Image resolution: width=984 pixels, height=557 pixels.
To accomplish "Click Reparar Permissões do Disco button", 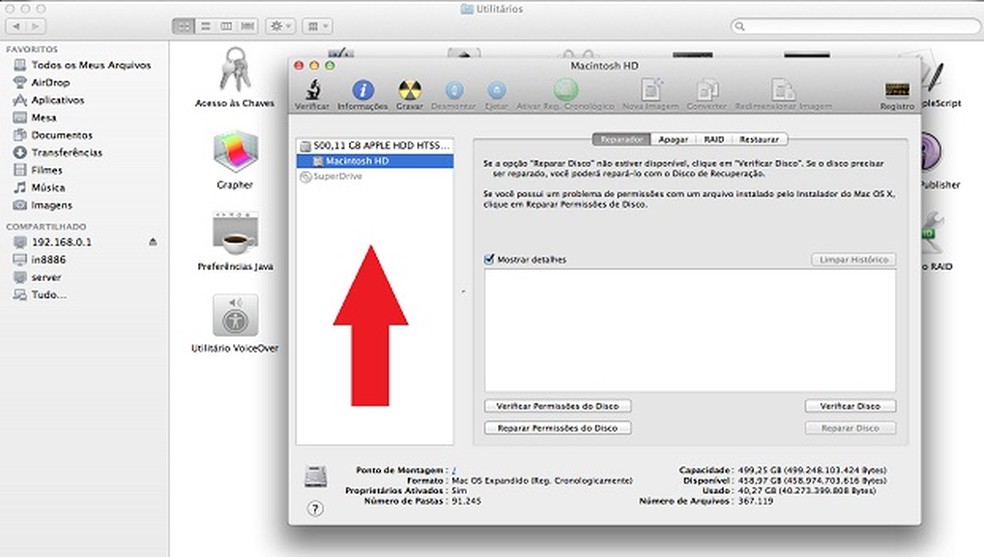I will point(557,428).
